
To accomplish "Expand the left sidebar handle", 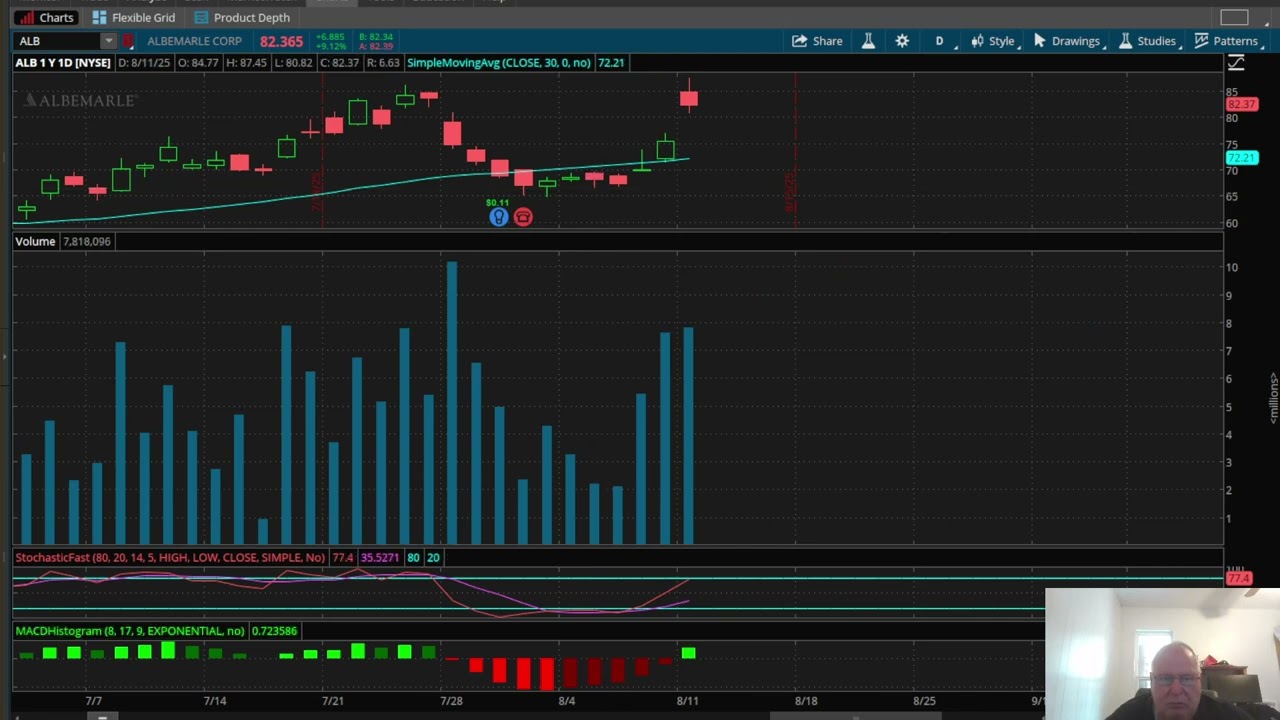I will 4,355.
